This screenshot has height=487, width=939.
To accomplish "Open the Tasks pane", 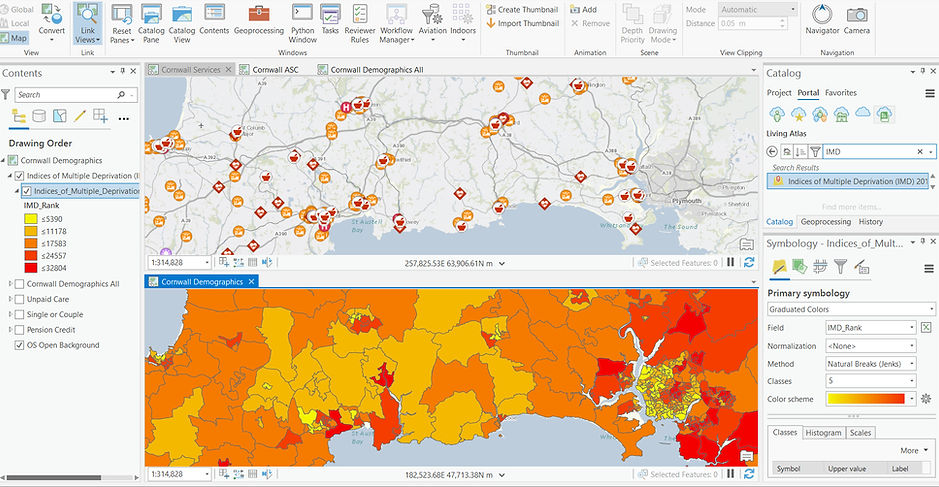I will coord(330,19).
